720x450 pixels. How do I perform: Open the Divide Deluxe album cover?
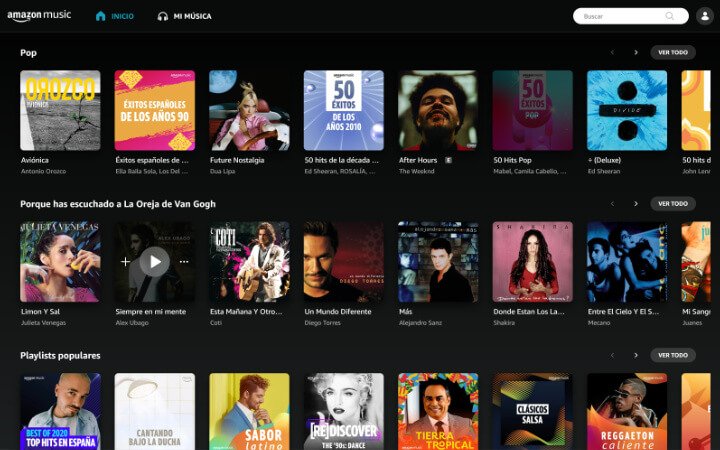tap(627, 110)
